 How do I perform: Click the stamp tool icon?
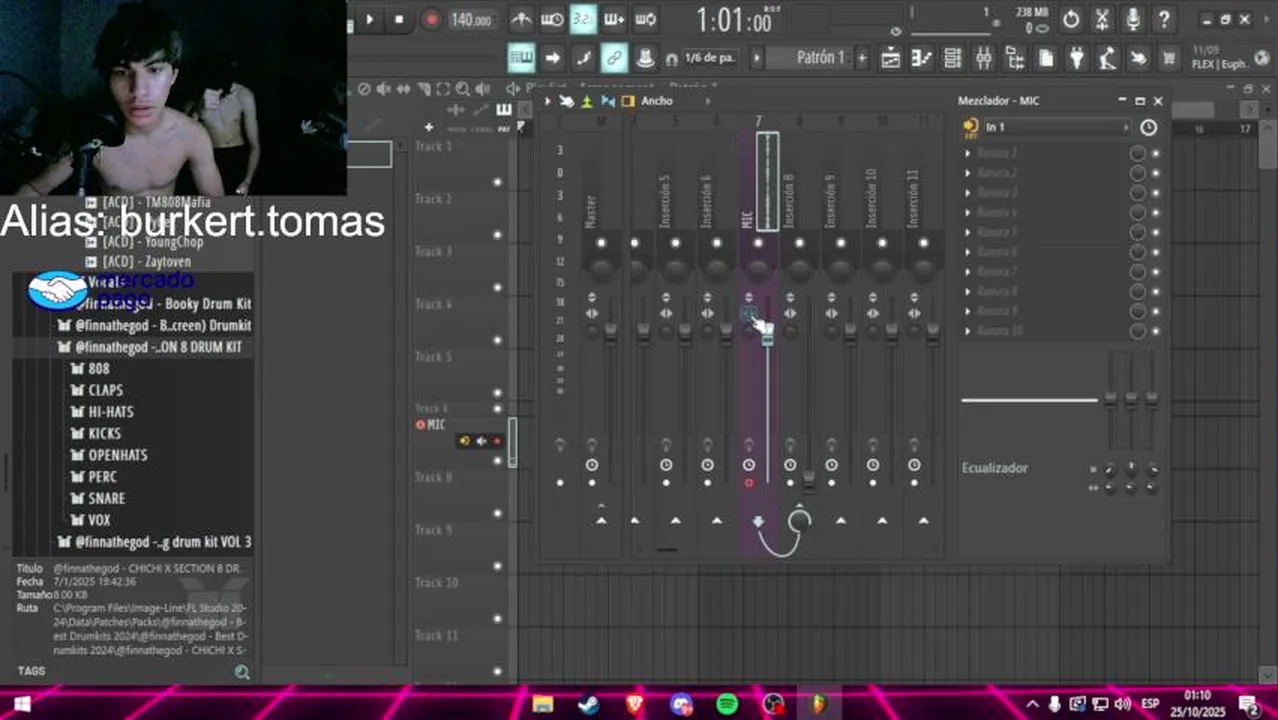tap(645, 58)
